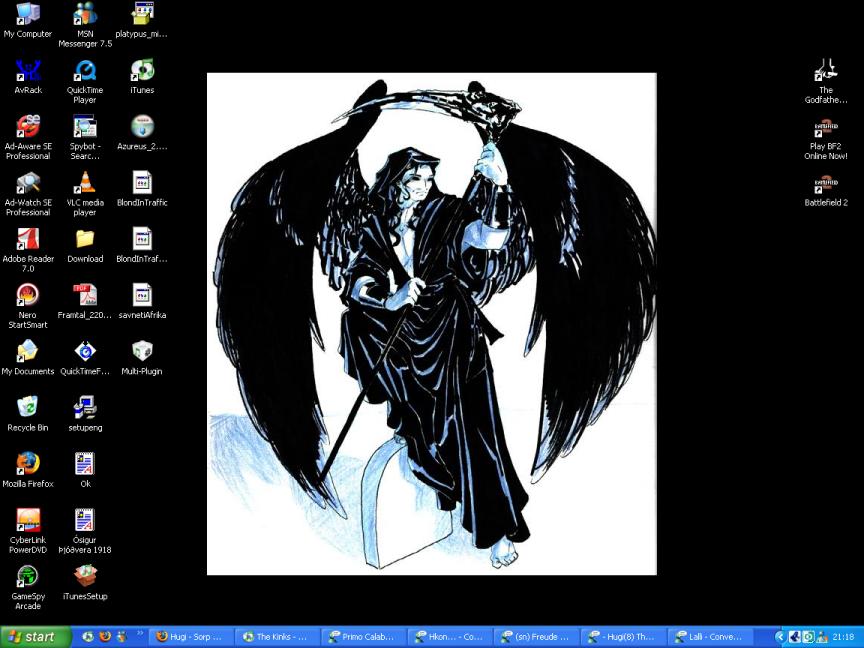This screenshot has width=864, height=648.
Task: Switch to the (sn) Freude... conversation window
Action: (x=536, y=637)
